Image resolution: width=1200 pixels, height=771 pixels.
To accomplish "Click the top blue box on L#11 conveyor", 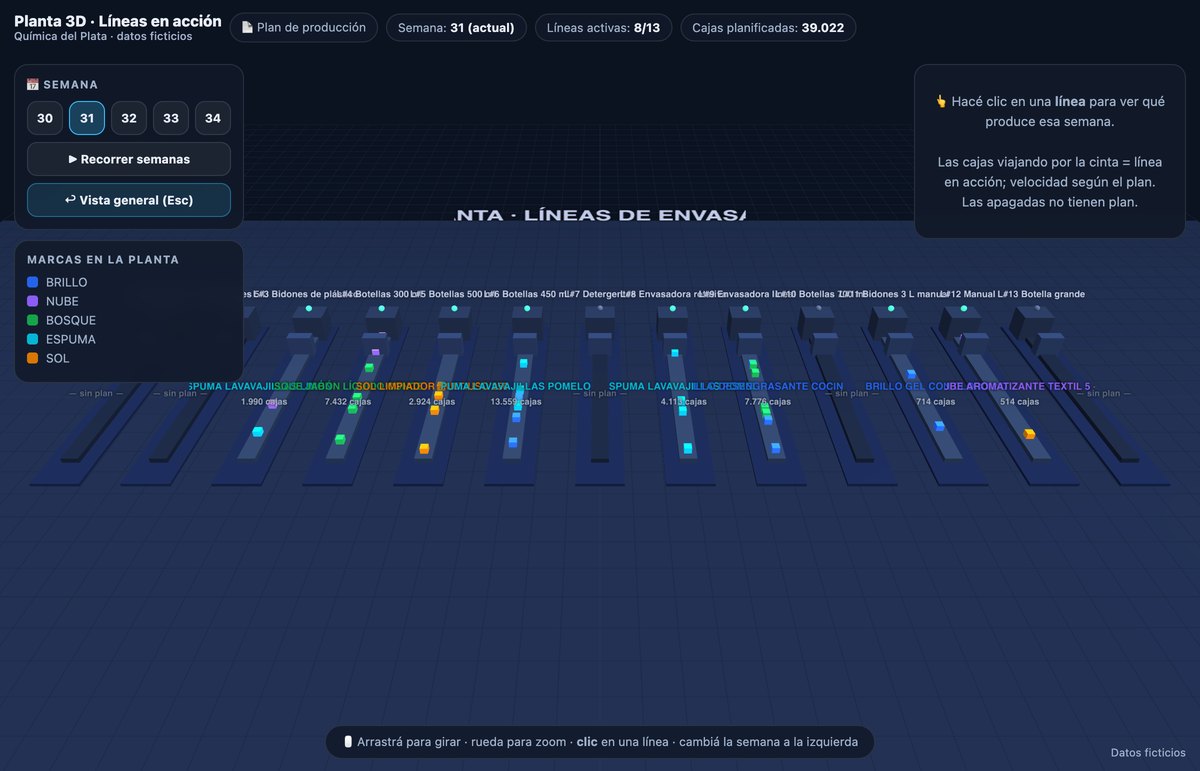I will [911, 374].
